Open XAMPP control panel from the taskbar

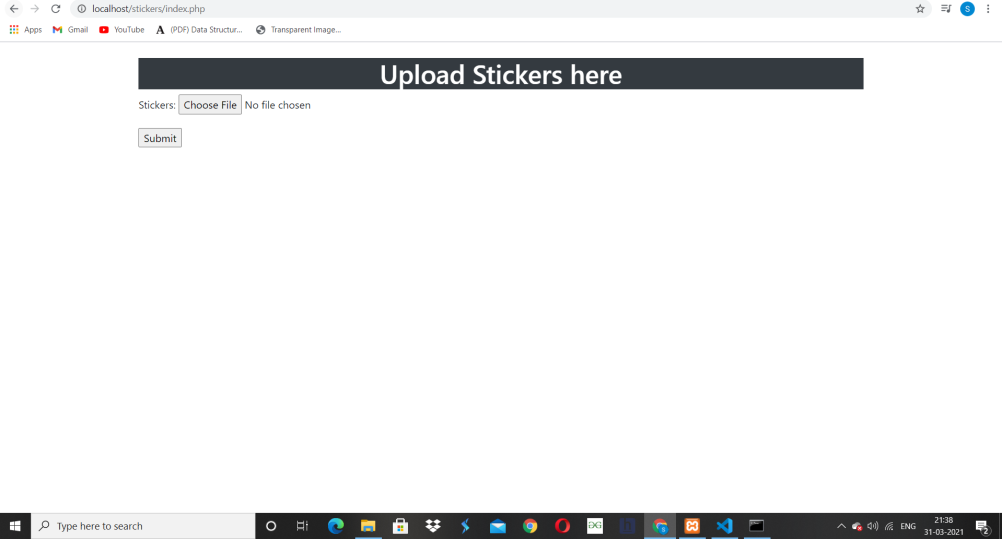tap(692, 526)
